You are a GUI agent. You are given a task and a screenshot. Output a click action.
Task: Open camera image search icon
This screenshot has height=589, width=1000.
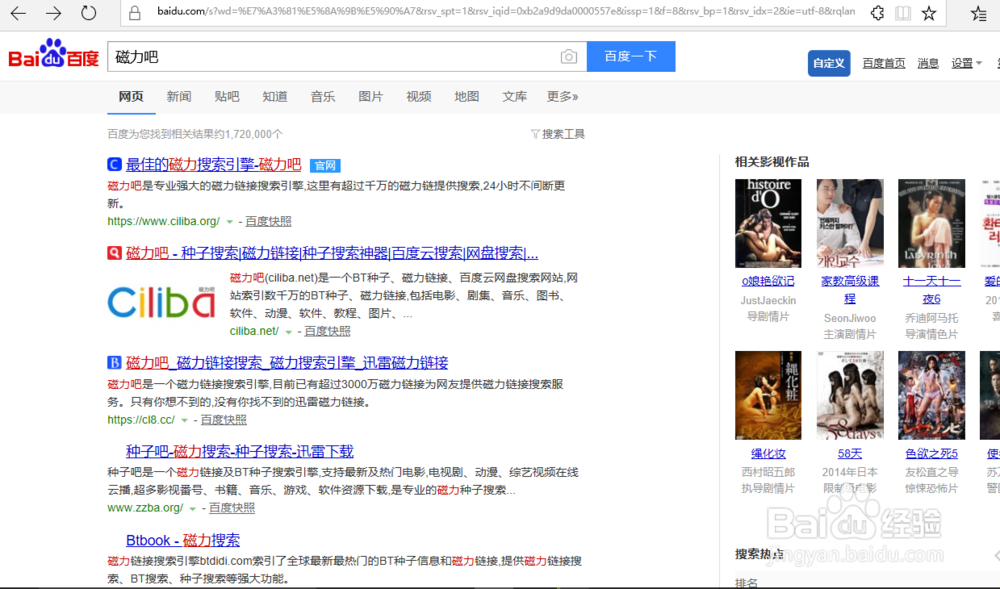[x=569, y=57]
